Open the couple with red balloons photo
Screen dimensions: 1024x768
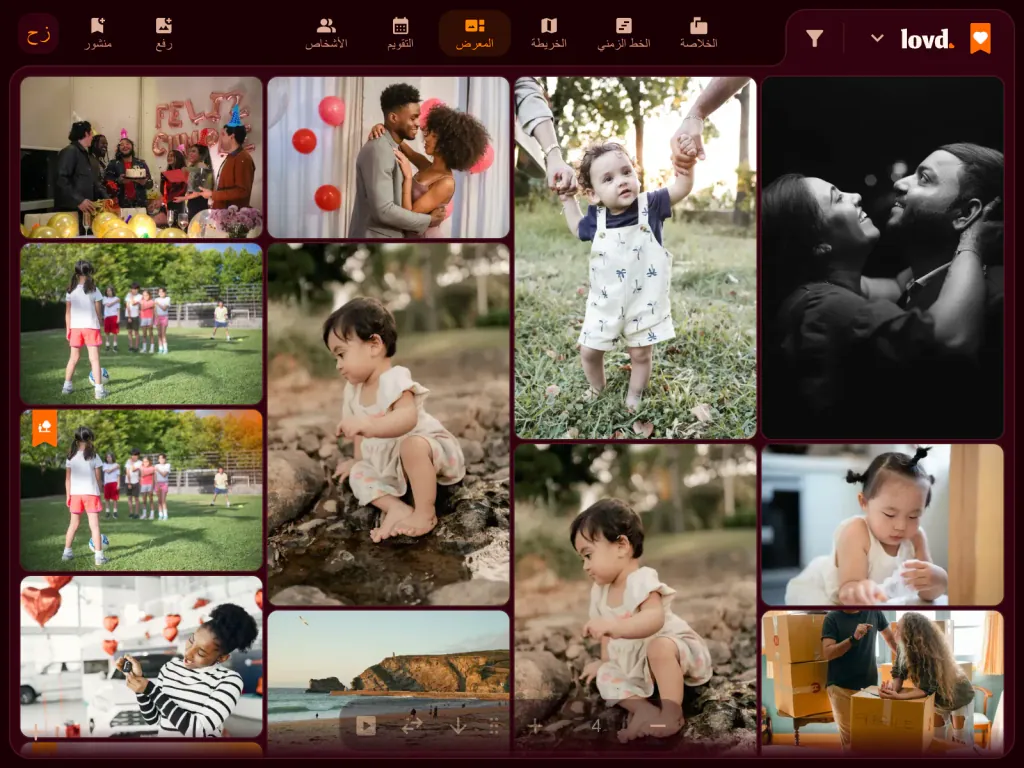(x=389, y=157)
